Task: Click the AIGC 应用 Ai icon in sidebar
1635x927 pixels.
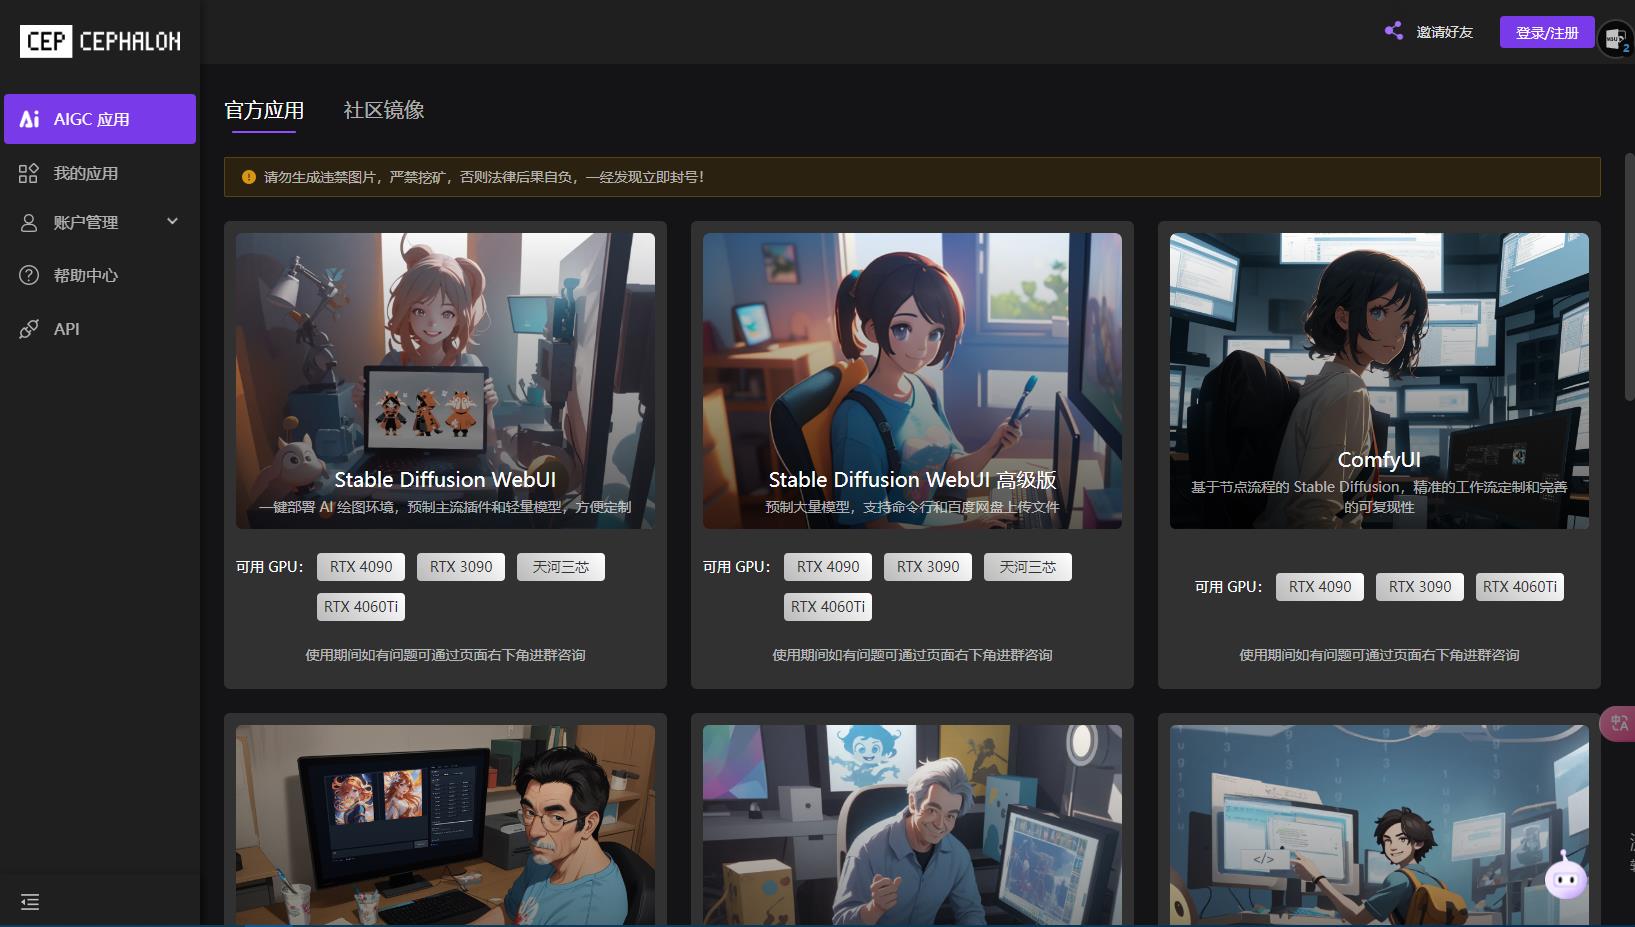Action: 30,119
